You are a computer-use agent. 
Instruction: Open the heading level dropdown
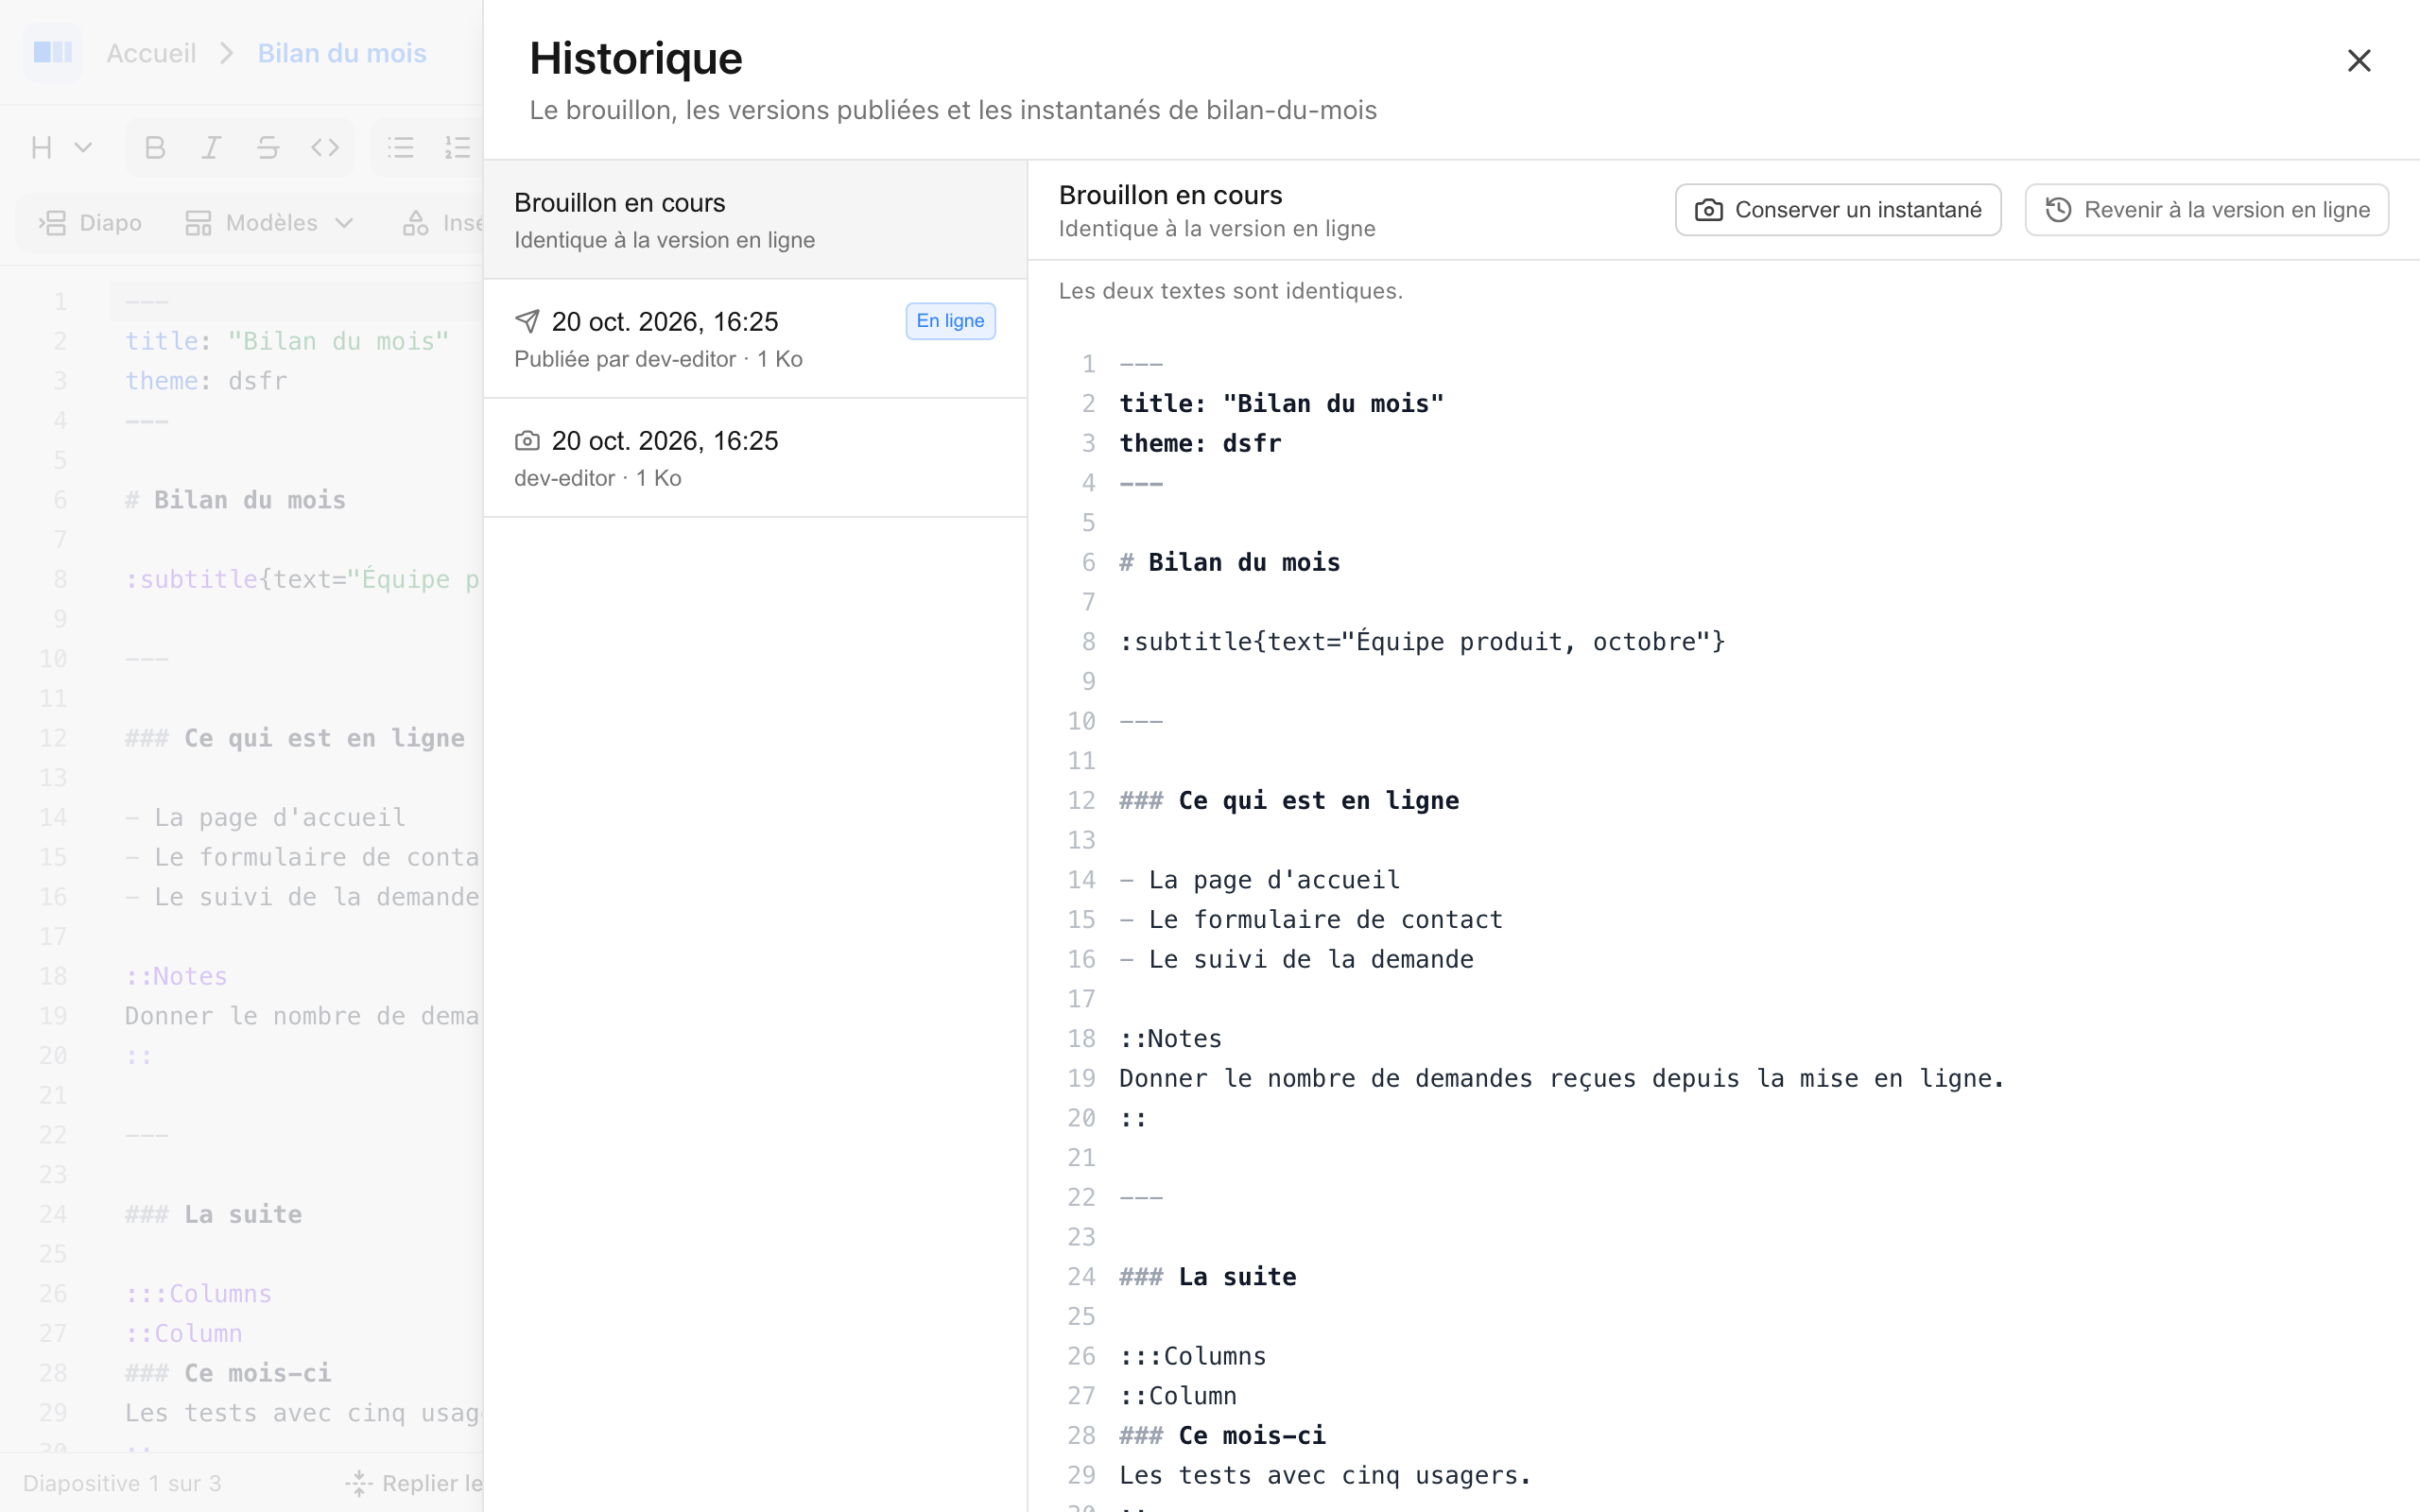point(61,148)
